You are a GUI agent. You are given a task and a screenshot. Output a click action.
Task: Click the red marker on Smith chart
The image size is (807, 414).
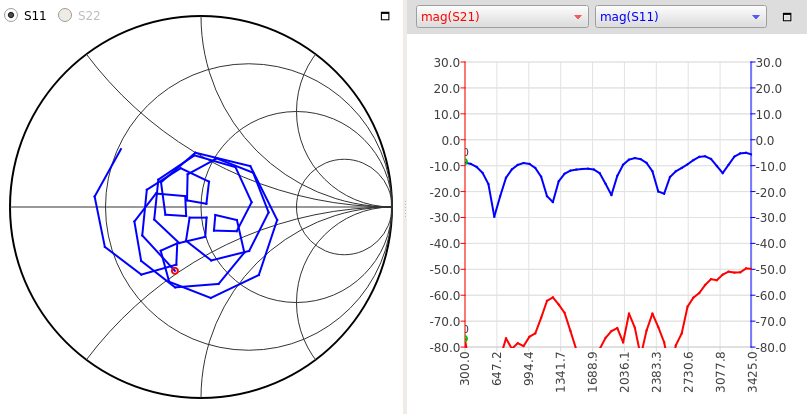click(175, 270)
